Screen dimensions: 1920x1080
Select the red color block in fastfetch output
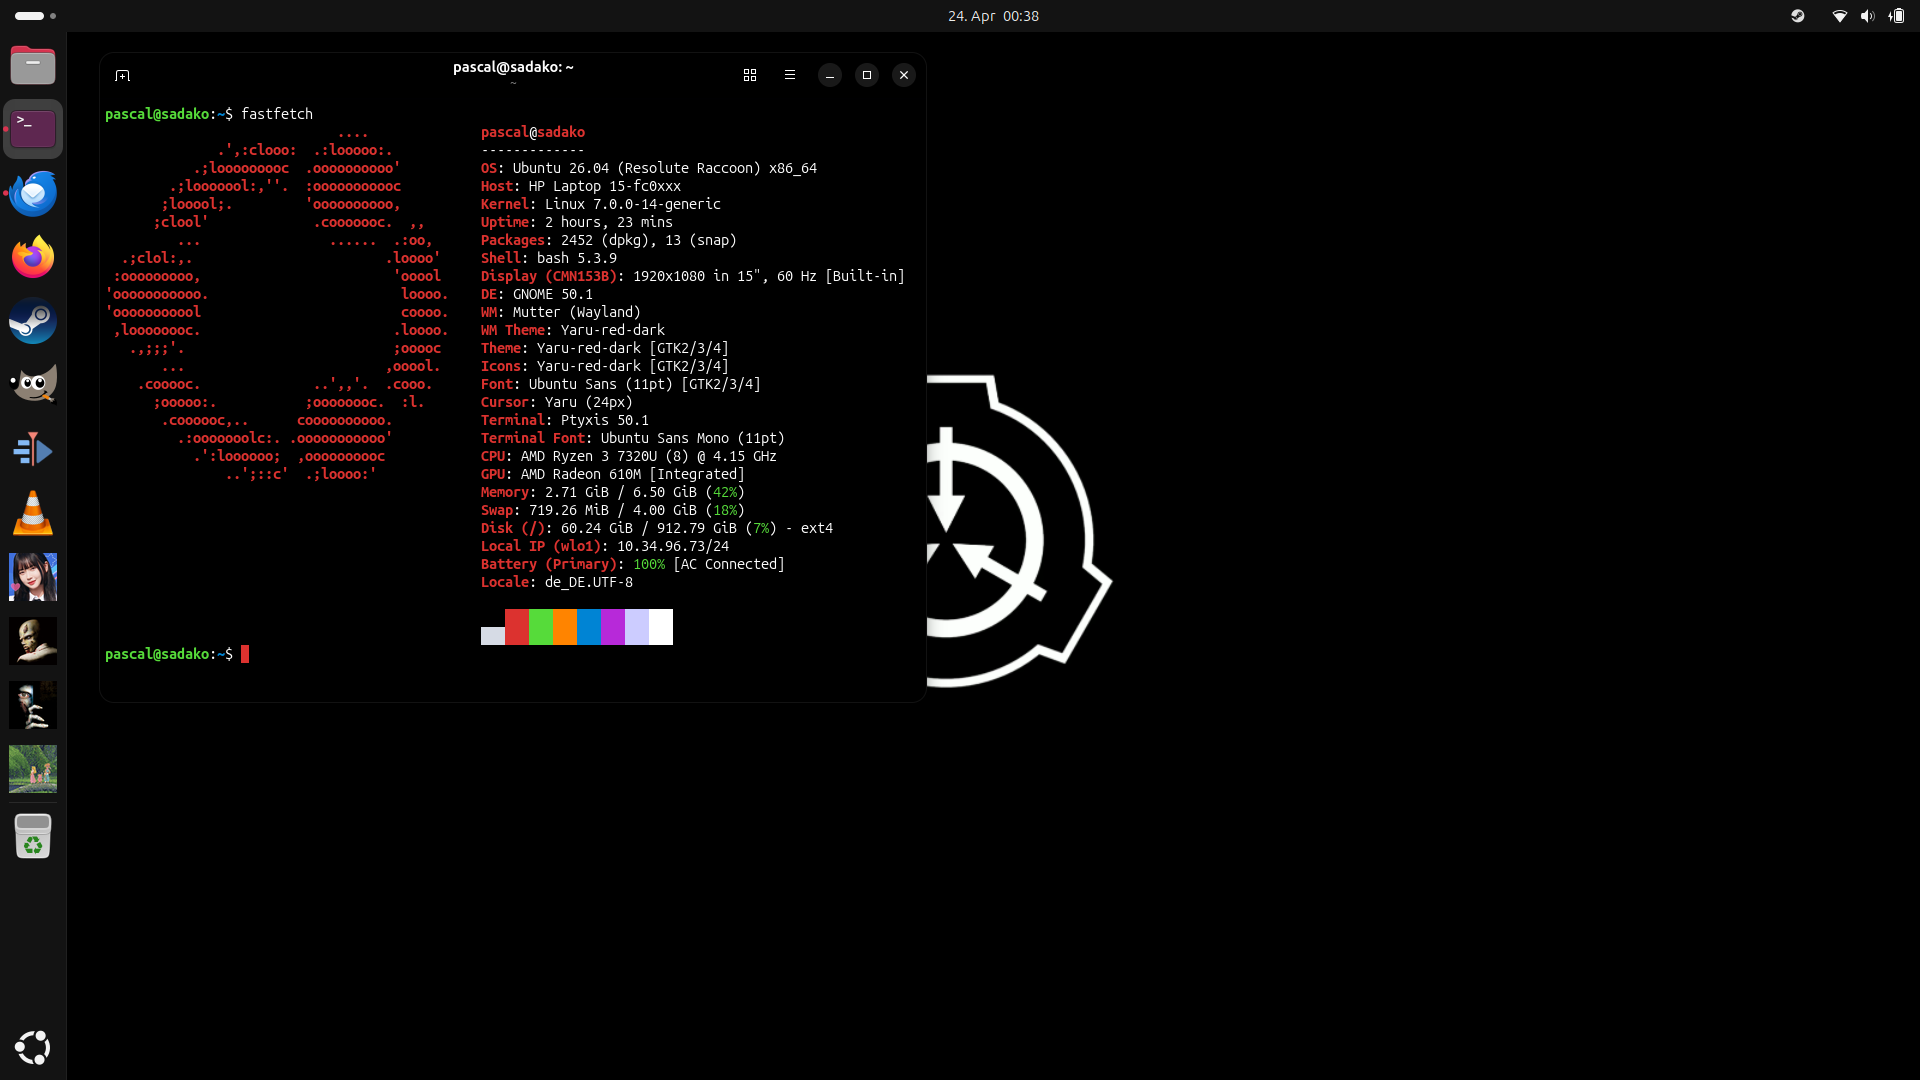[517, 627]
